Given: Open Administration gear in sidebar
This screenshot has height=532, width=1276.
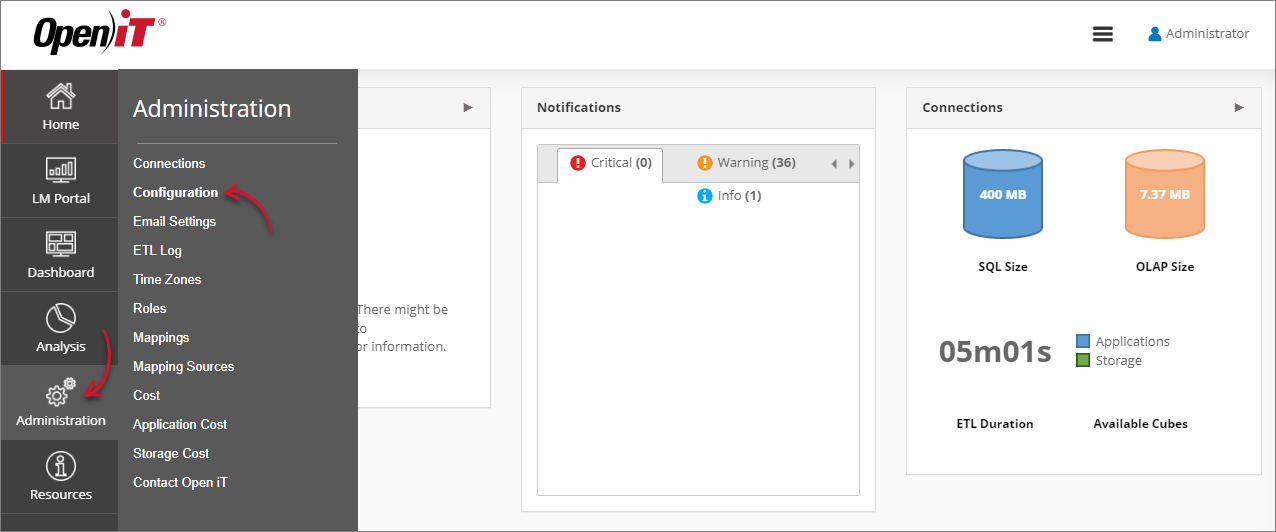Looking at the screenshot, I should (x=60, y=403).
